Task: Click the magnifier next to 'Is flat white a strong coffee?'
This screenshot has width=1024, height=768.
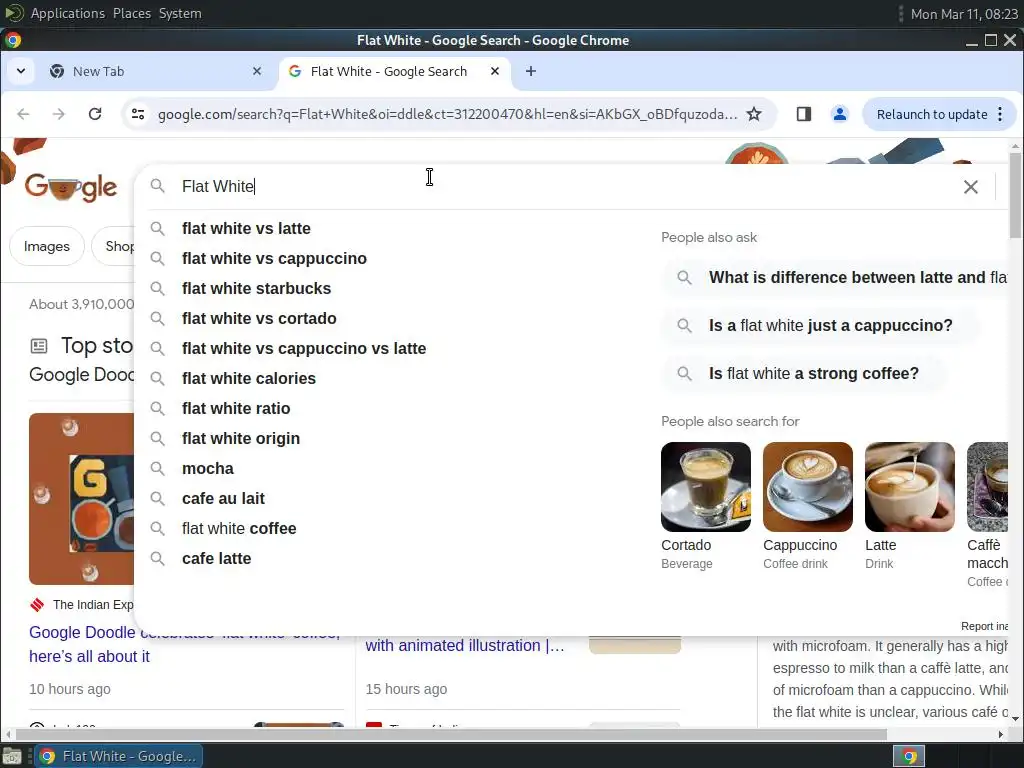Action: [684, 374]
